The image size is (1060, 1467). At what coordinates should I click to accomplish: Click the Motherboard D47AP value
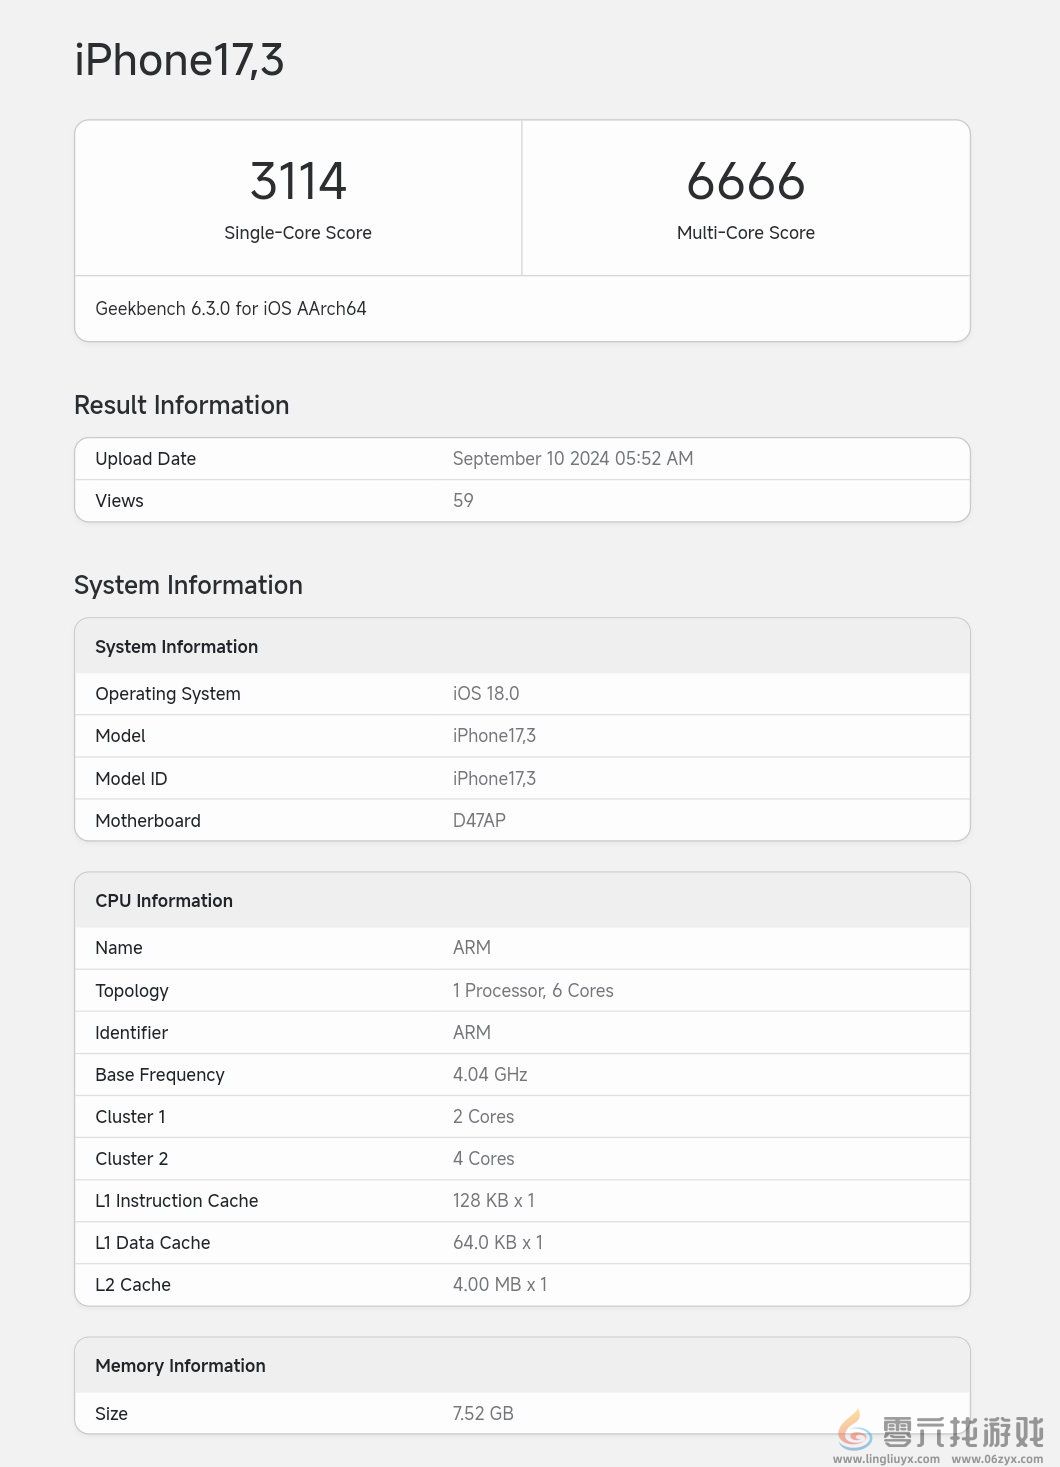[479, 820]
